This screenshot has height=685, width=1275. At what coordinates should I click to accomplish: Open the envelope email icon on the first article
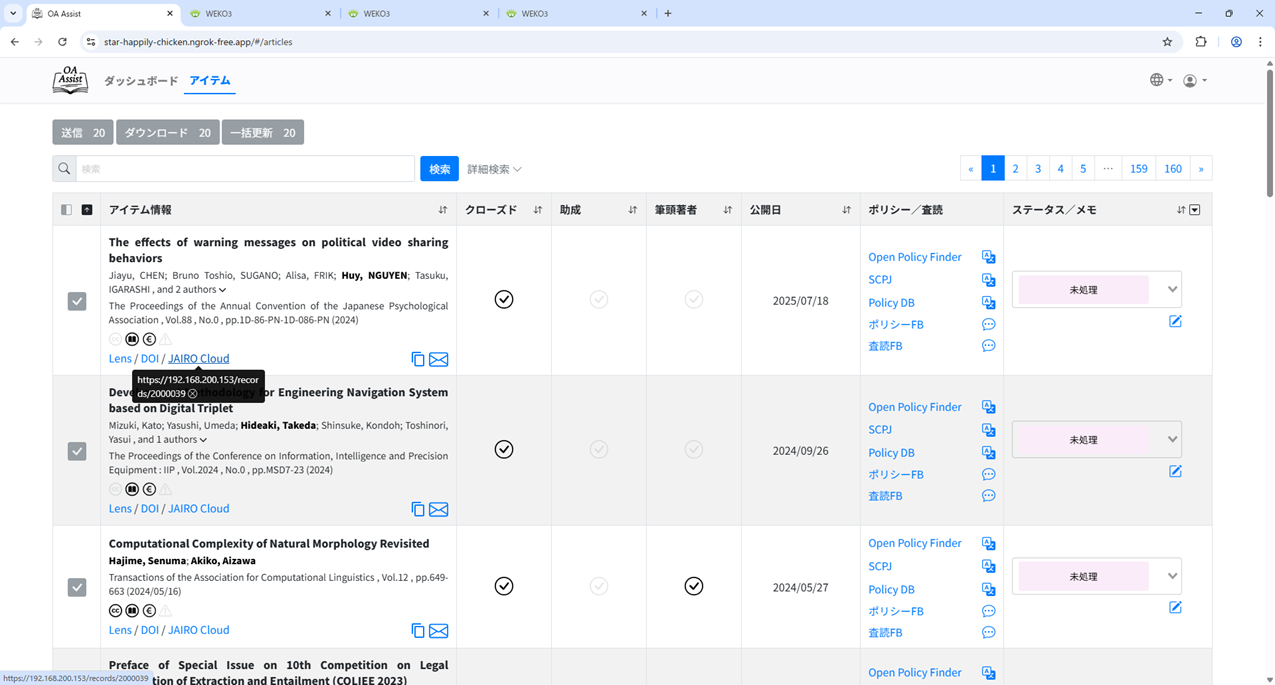[x=438, y=359]
